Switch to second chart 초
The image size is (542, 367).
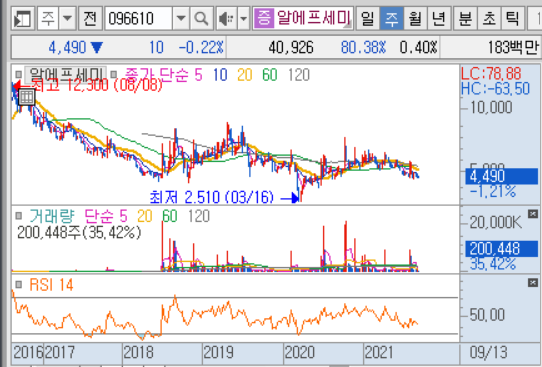[489, 18]
